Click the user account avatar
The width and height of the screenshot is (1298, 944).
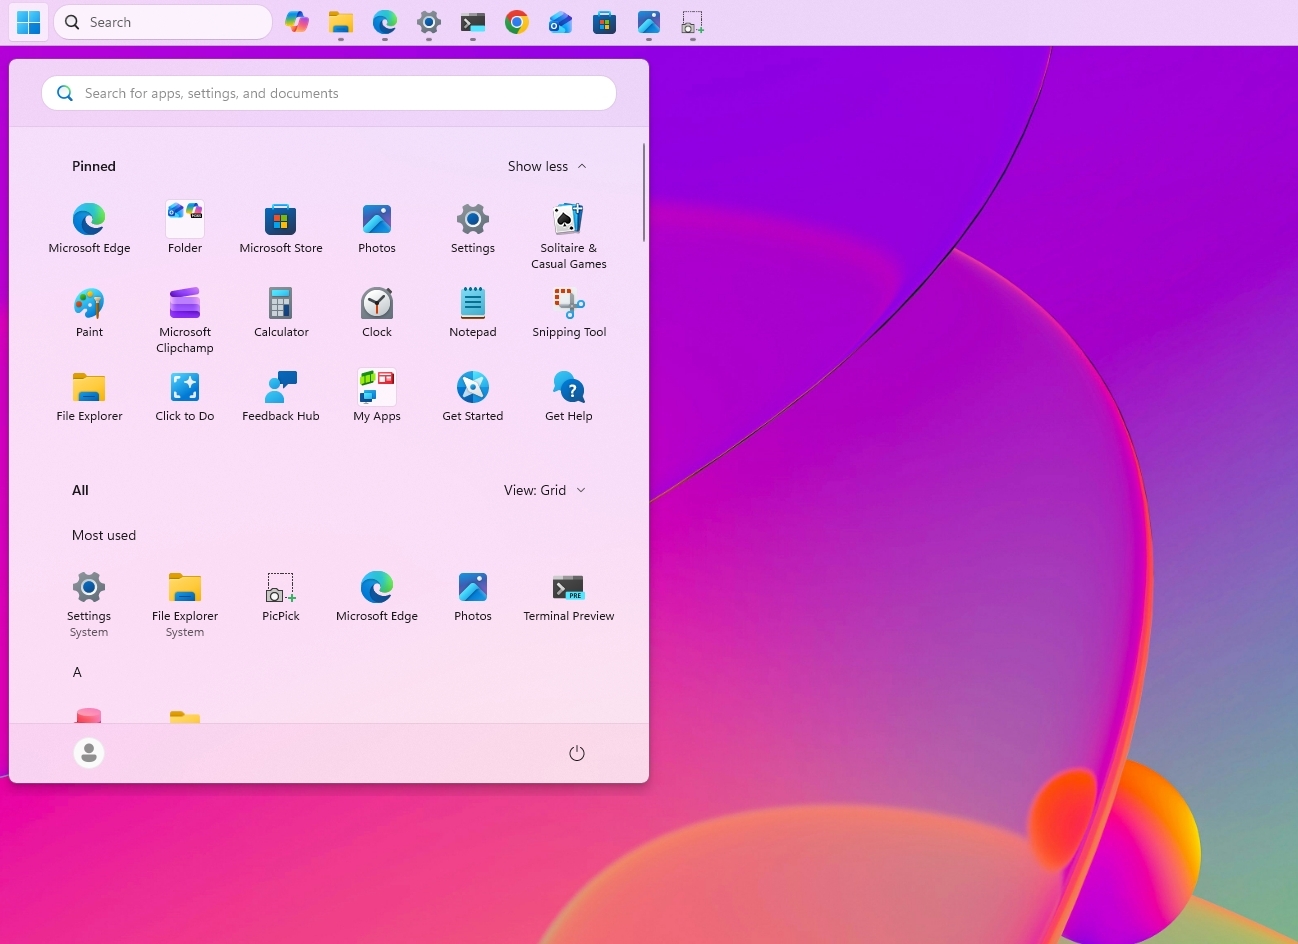pos(89,753)
